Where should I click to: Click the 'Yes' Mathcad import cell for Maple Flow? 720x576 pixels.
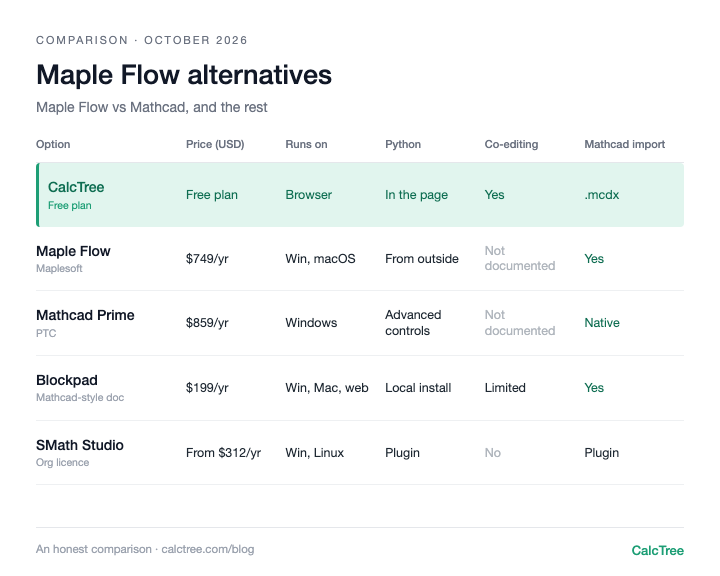[x=594, y=259]
